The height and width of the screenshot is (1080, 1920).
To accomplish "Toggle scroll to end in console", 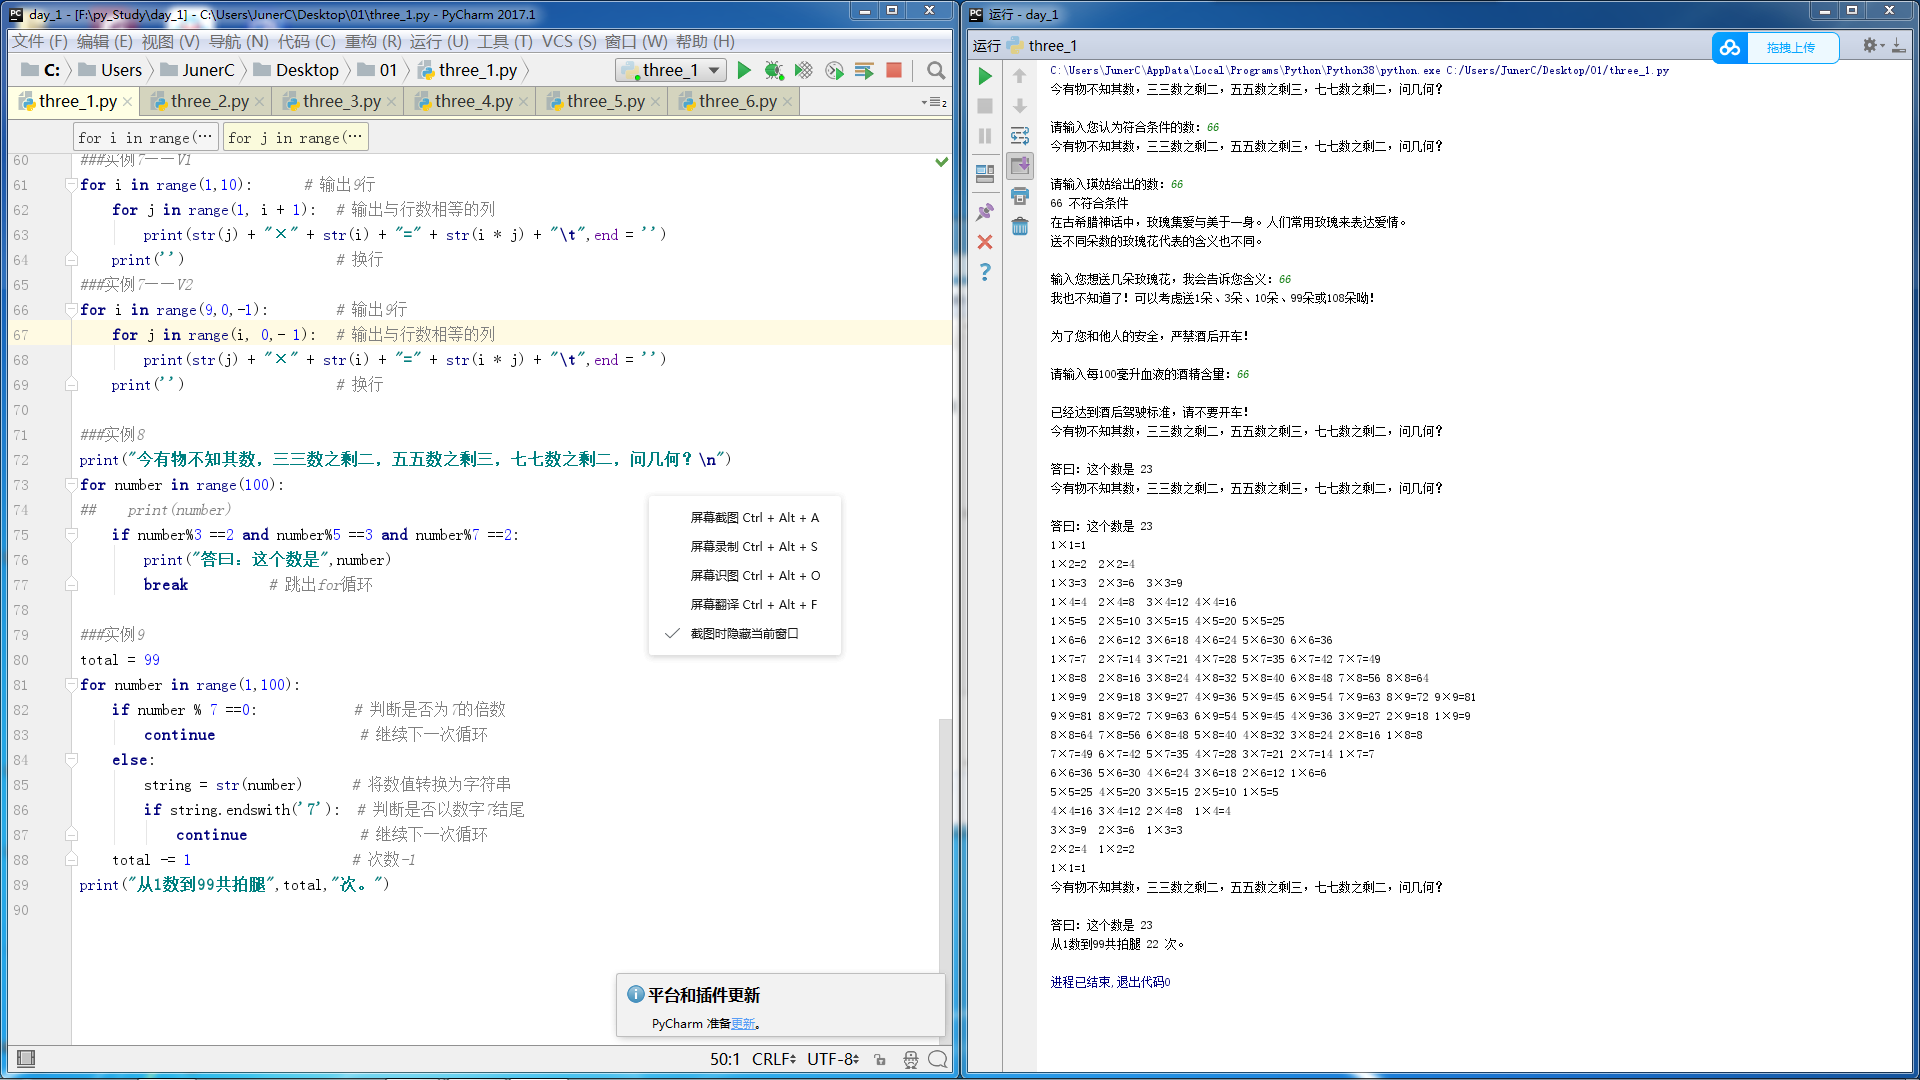I will click(1020, 166).
